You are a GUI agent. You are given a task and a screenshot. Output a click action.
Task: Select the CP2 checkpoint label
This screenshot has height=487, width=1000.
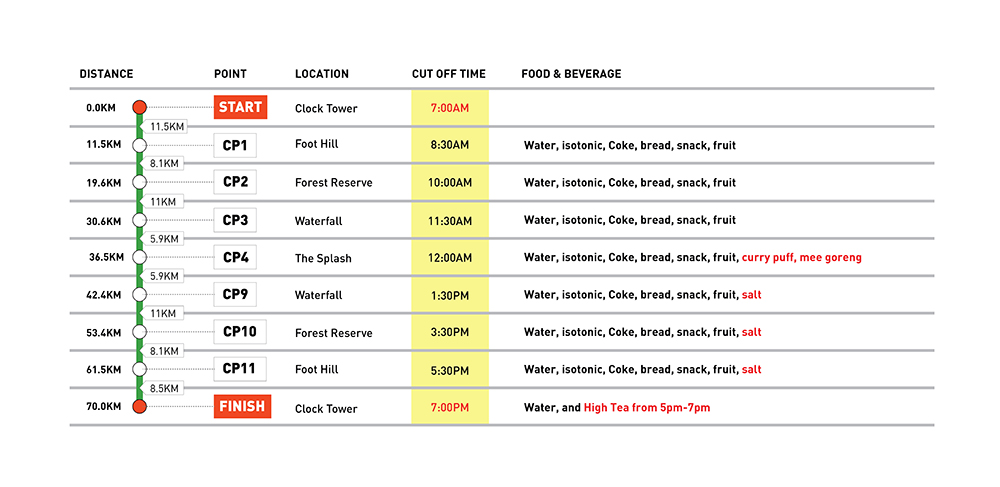[x=237, y=182]
